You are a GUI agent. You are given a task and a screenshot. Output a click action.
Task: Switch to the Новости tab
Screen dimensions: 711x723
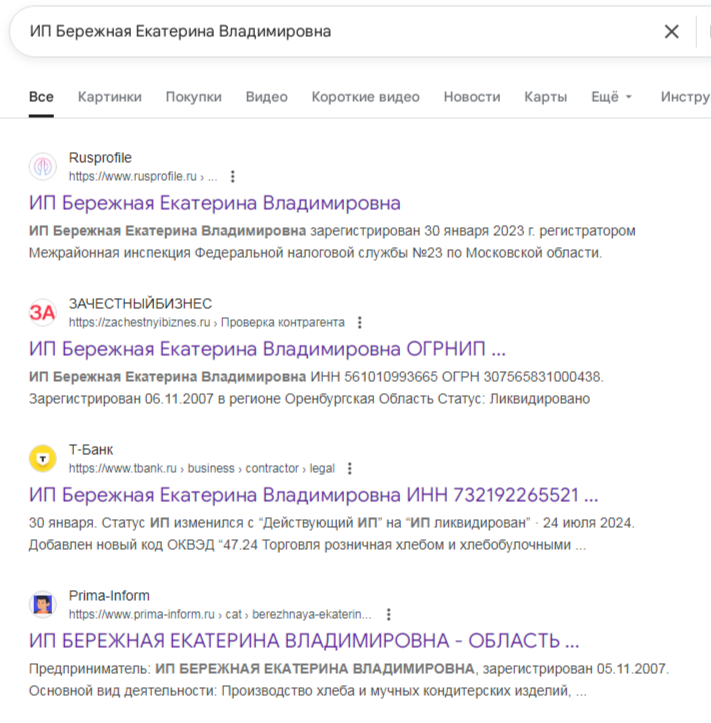(472, 97)
